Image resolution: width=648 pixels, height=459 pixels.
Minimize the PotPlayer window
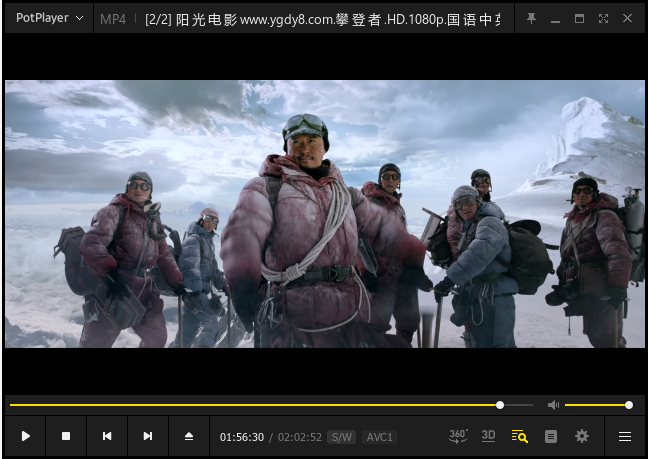(x=555, y=19)
